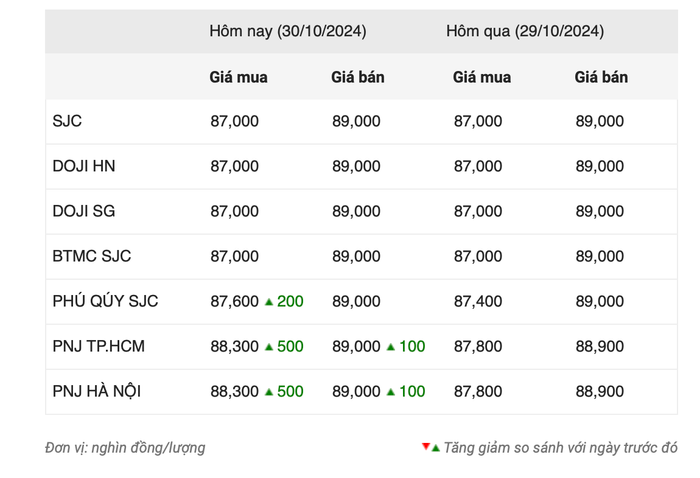Select the 'Hôm qua (29/10/2024)' column header

pyautogui.click(x=524, y=31)
